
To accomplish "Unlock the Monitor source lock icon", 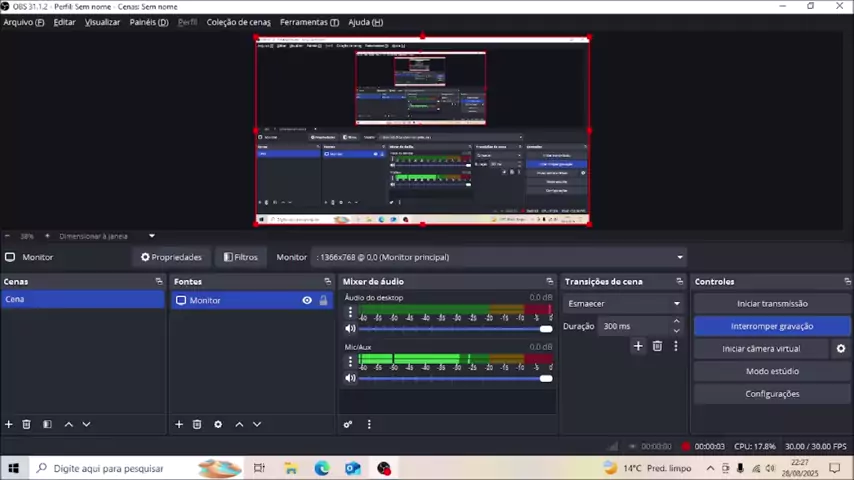I will pos(323,300).
